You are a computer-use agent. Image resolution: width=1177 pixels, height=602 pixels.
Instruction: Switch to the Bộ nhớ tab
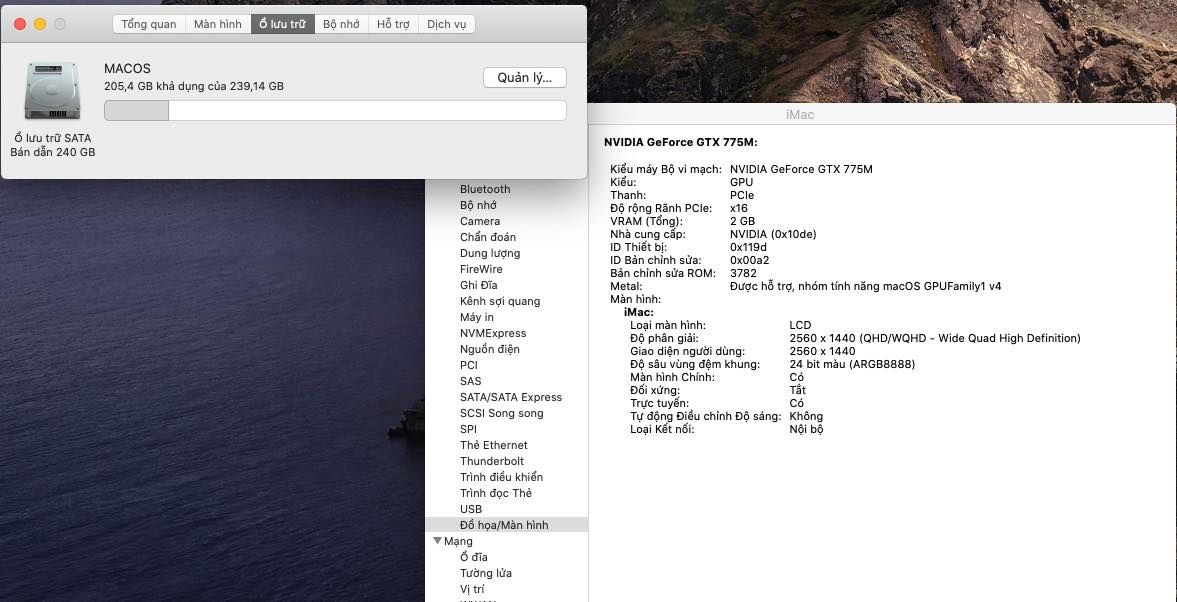(x=341, y=24)
